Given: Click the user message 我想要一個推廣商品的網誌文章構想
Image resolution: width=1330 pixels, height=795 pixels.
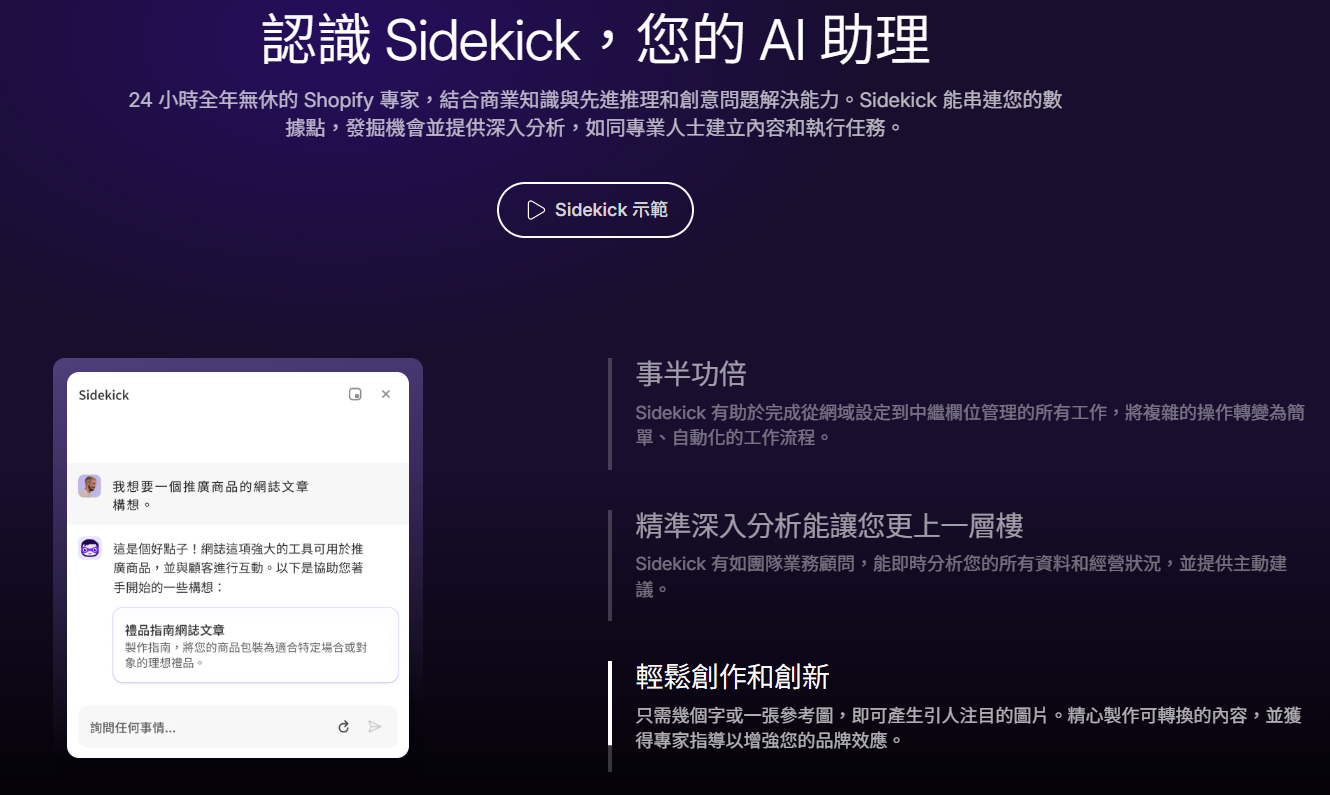Looking at the screenshot, I should [211, 495].
